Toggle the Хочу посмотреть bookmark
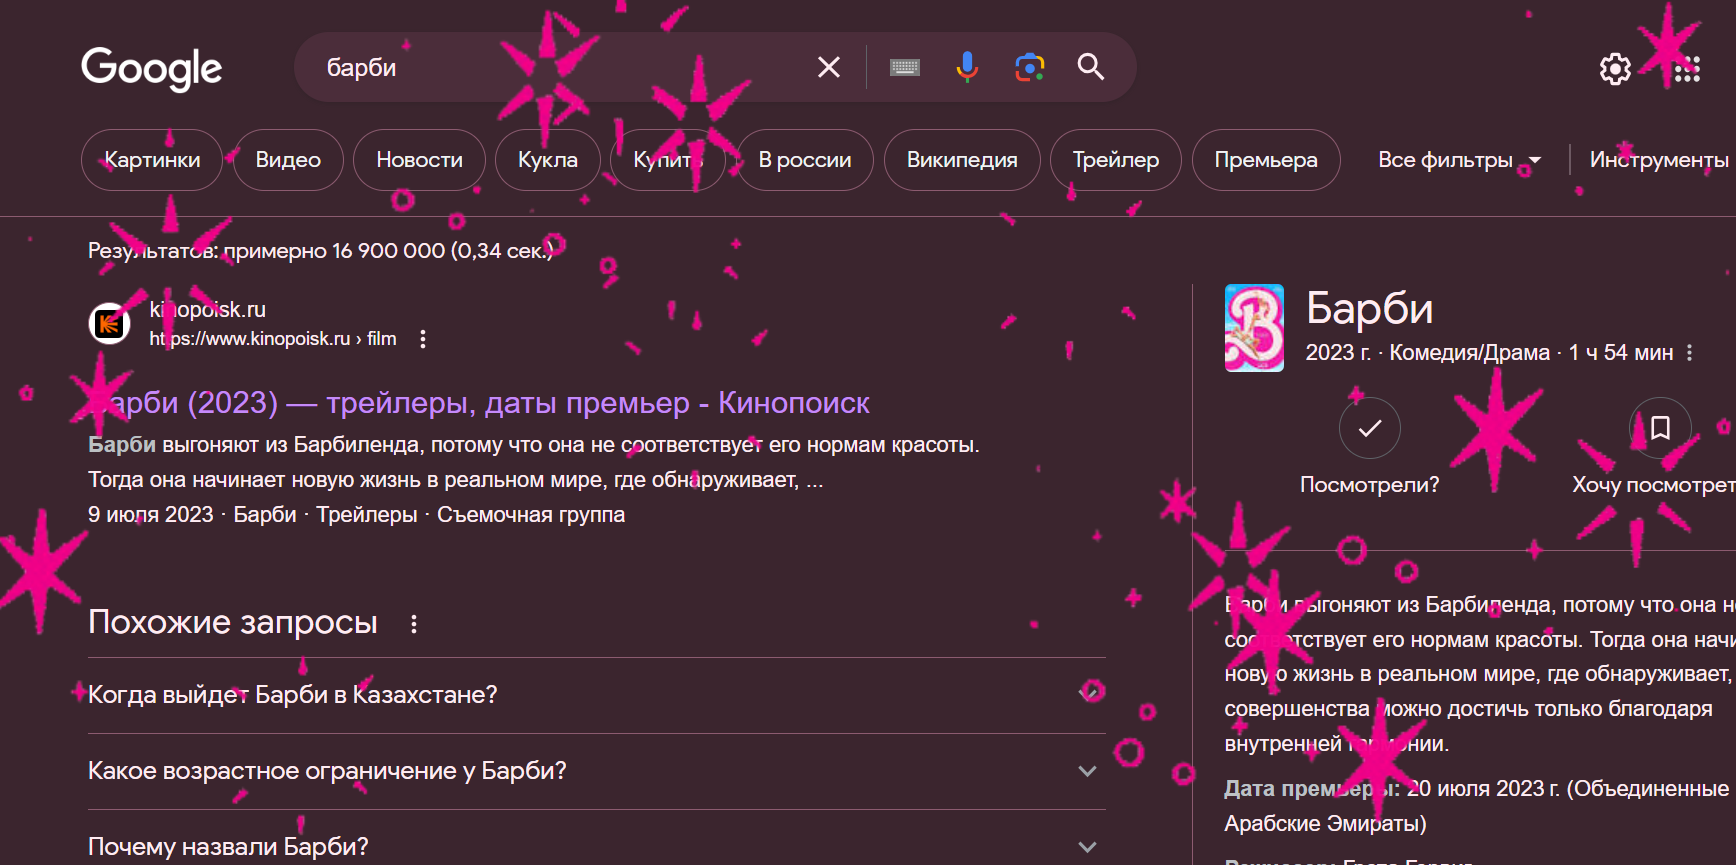Screen dimensions: 1736x865 [x=1660, y=428]
